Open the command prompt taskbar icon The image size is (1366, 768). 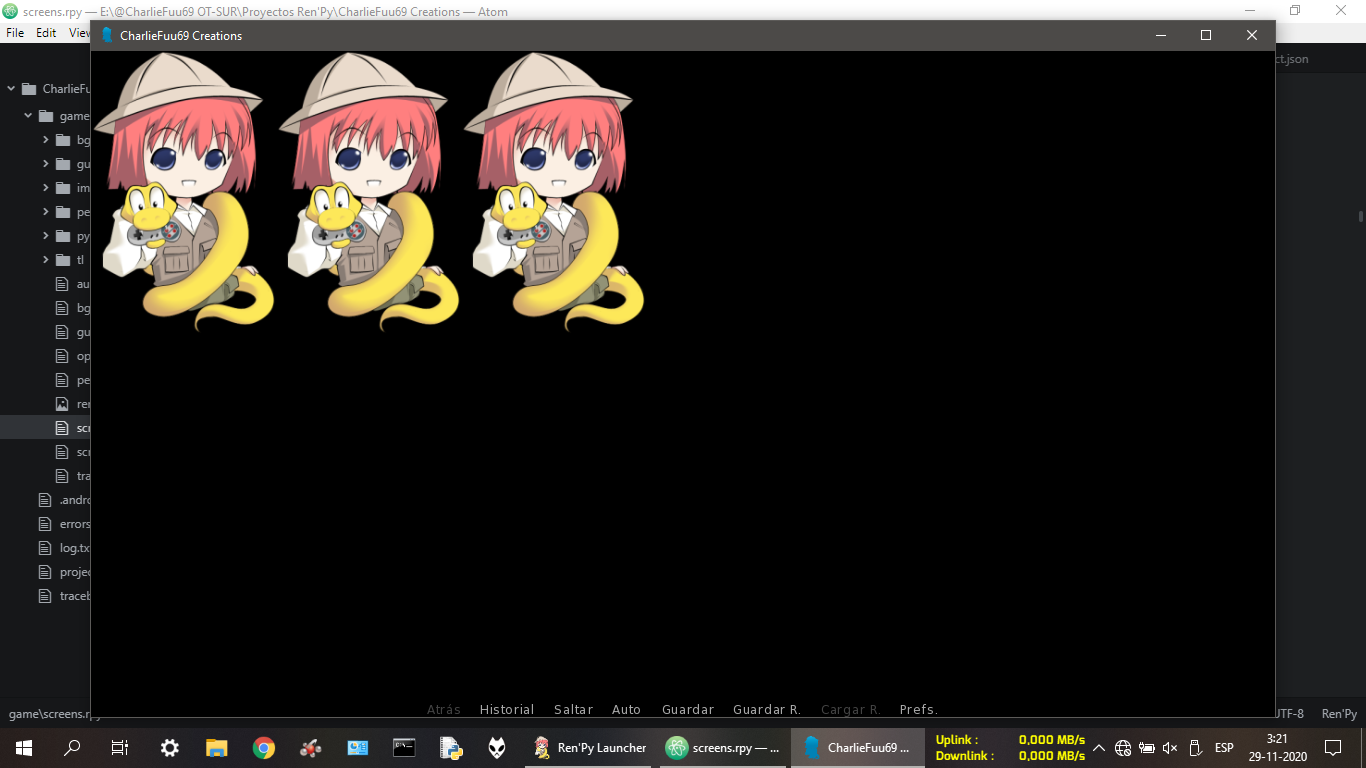404,747
